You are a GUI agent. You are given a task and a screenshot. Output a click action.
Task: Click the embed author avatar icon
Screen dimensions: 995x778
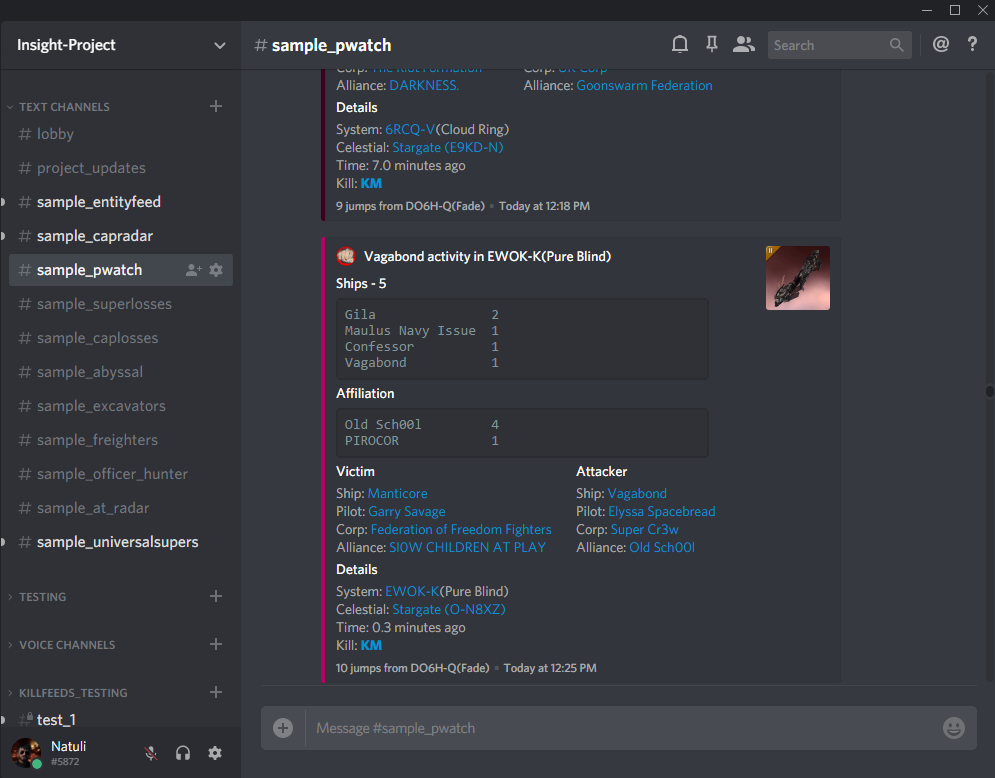pos(345,256)
